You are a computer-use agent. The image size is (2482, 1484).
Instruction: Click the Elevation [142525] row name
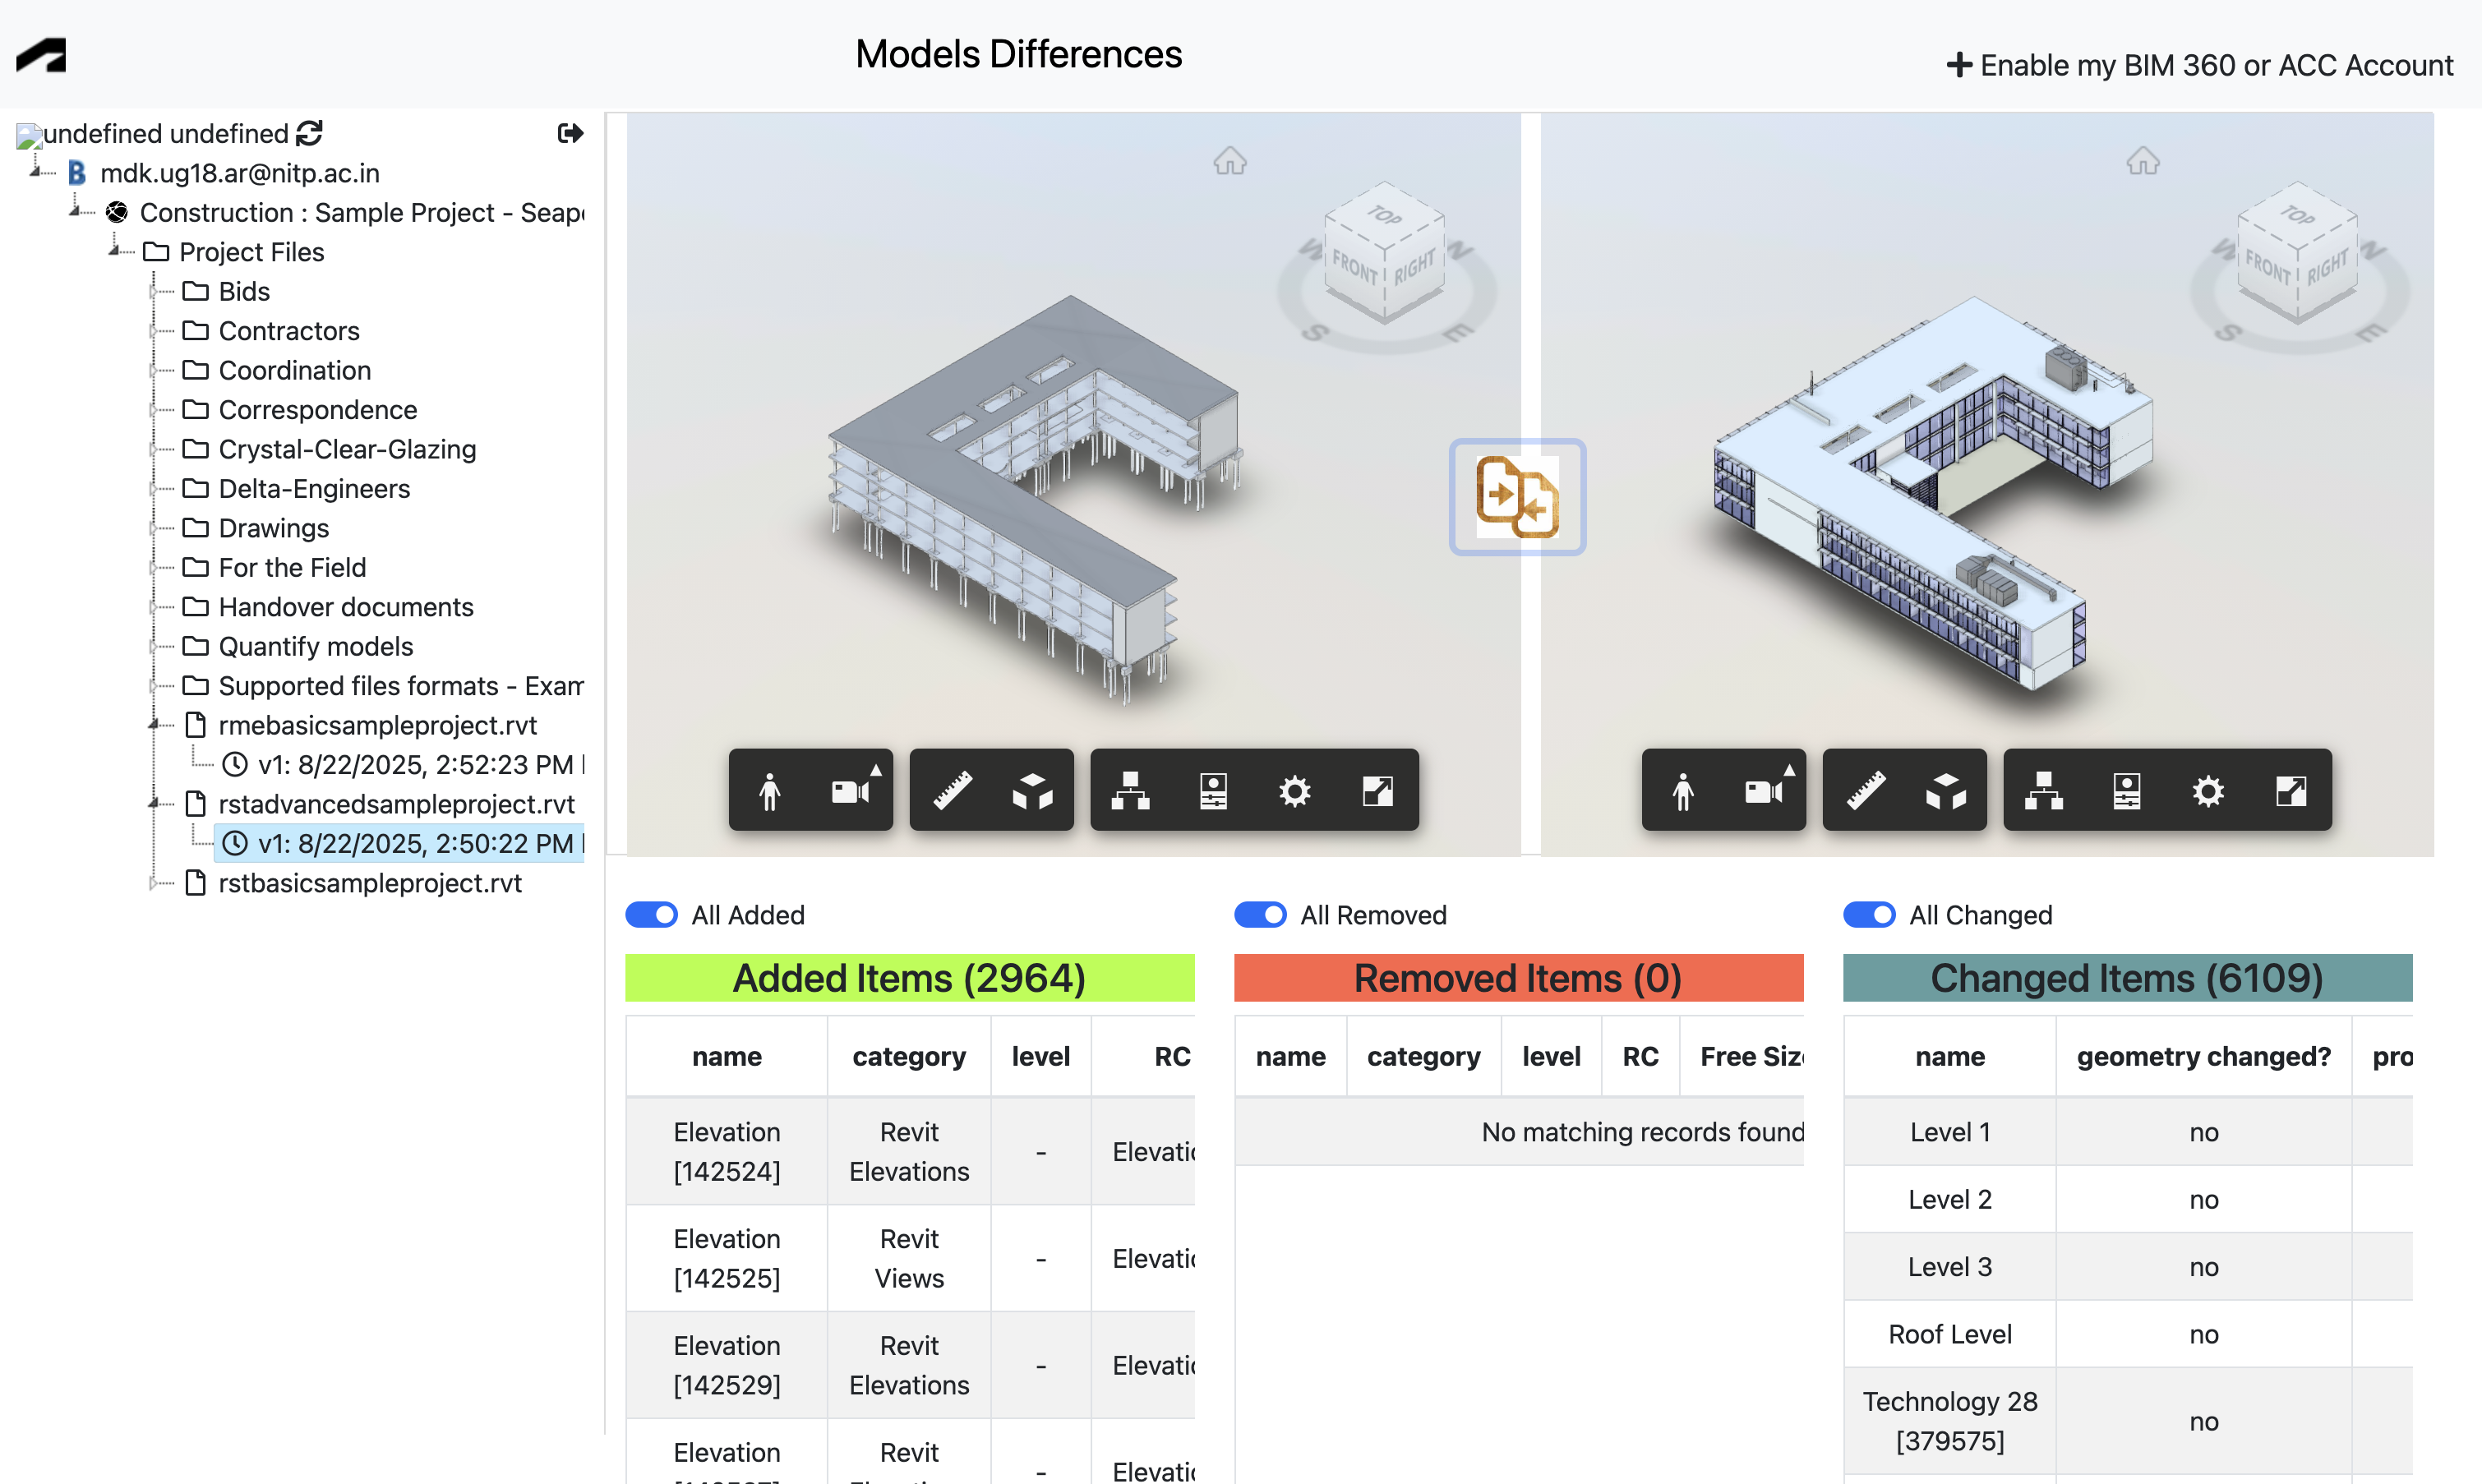coord(727,1258)
